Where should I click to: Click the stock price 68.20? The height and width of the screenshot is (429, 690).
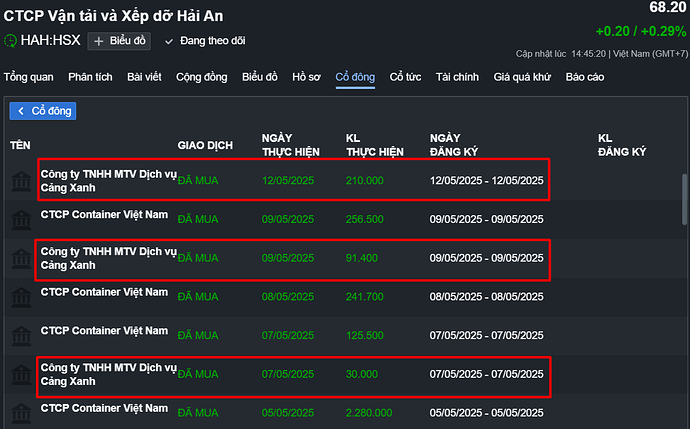tap(668, 7)
